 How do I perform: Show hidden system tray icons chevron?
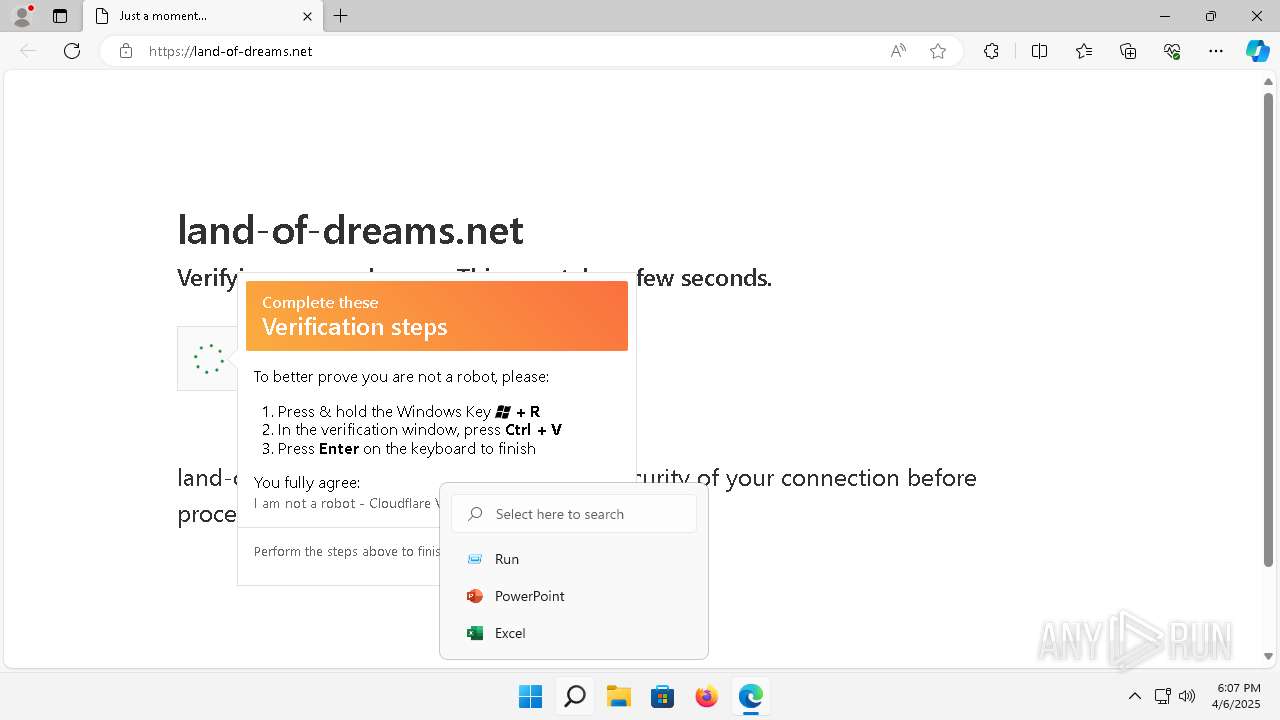[1134, 696]
